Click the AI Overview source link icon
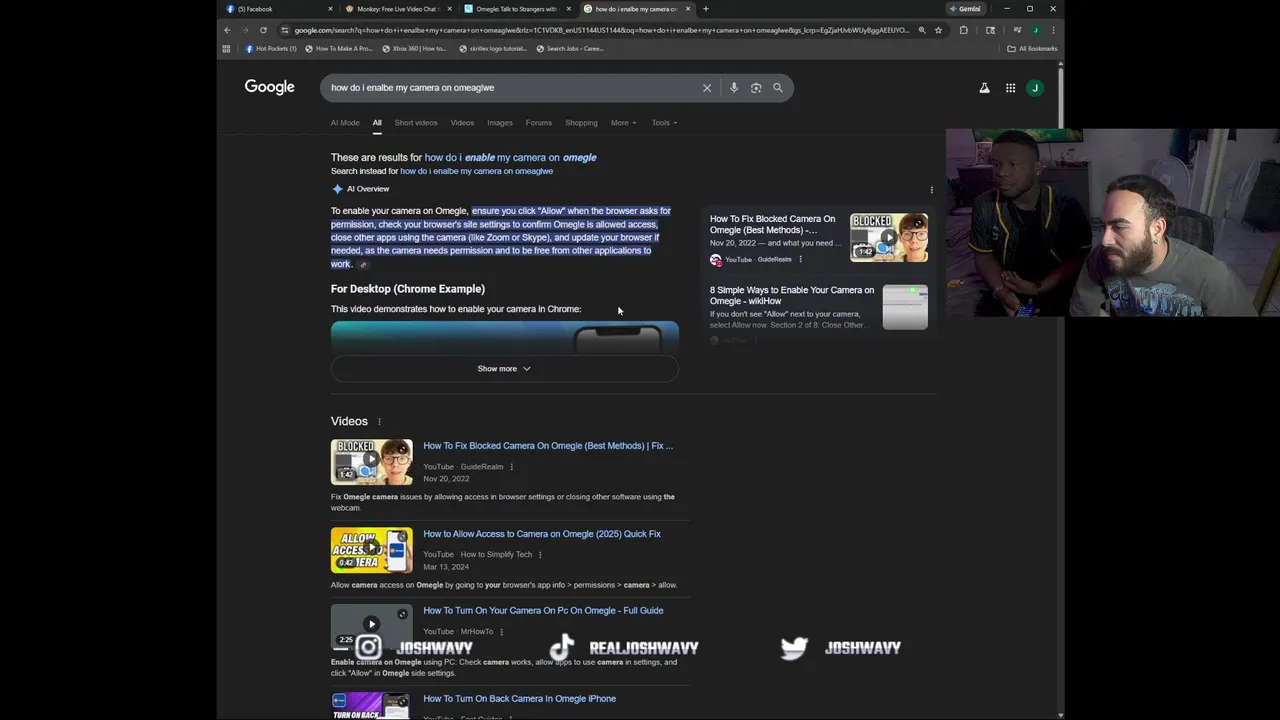1280x720 pixels. pyautogui.click(x=364, y=265)
